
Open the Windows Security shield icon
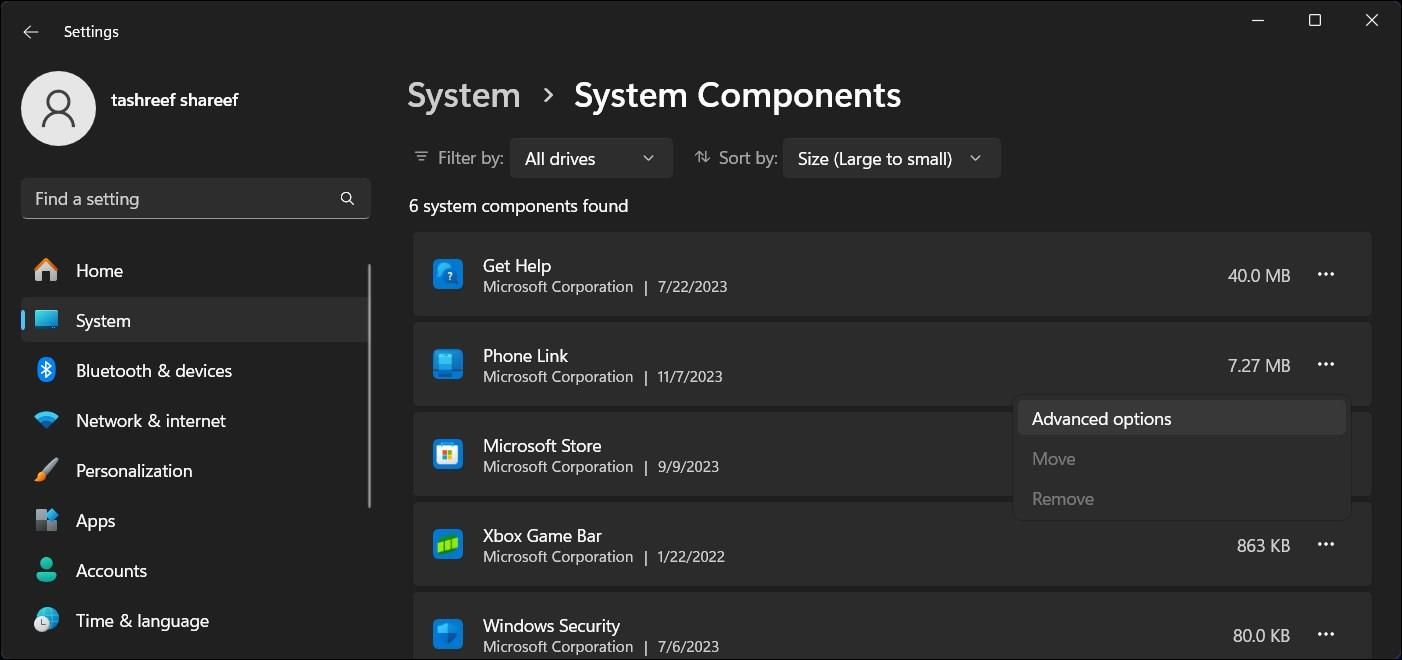point(447,633)
